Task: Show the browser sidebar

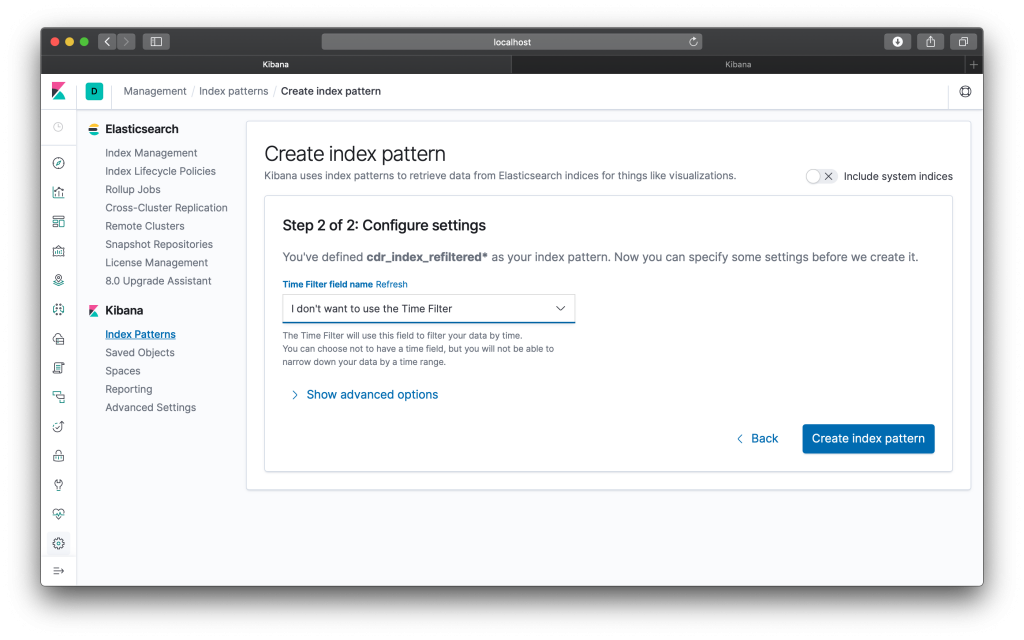Action: click(157, 42)
